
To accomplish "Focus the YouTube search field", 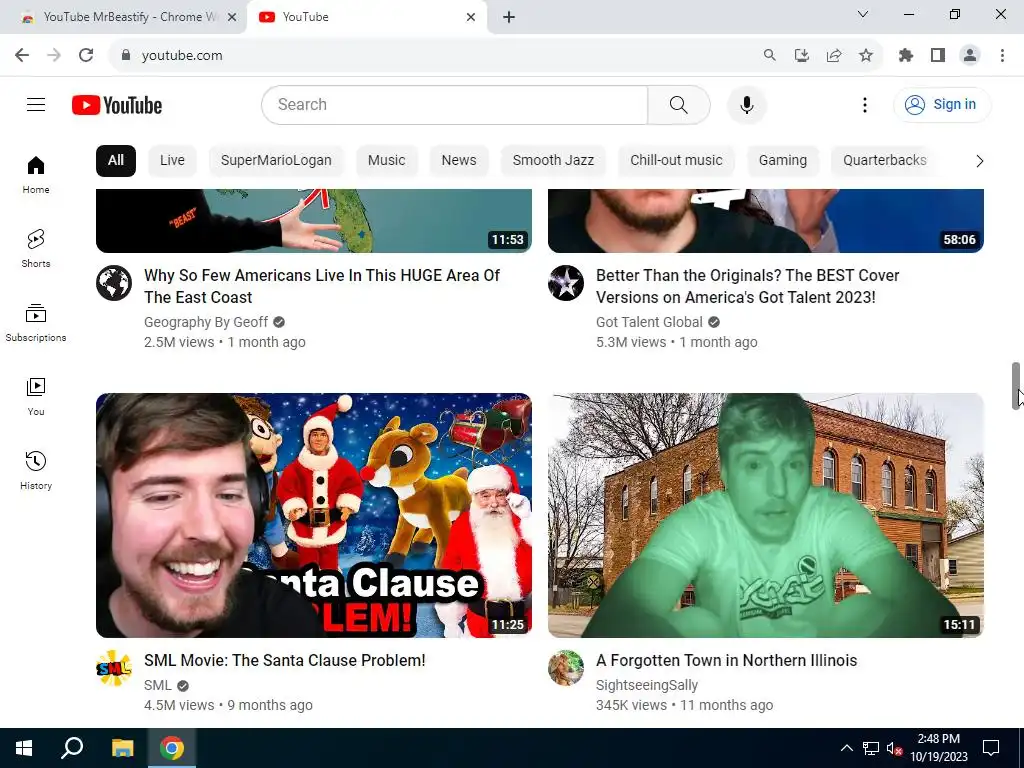I will [x=455, y=104].
